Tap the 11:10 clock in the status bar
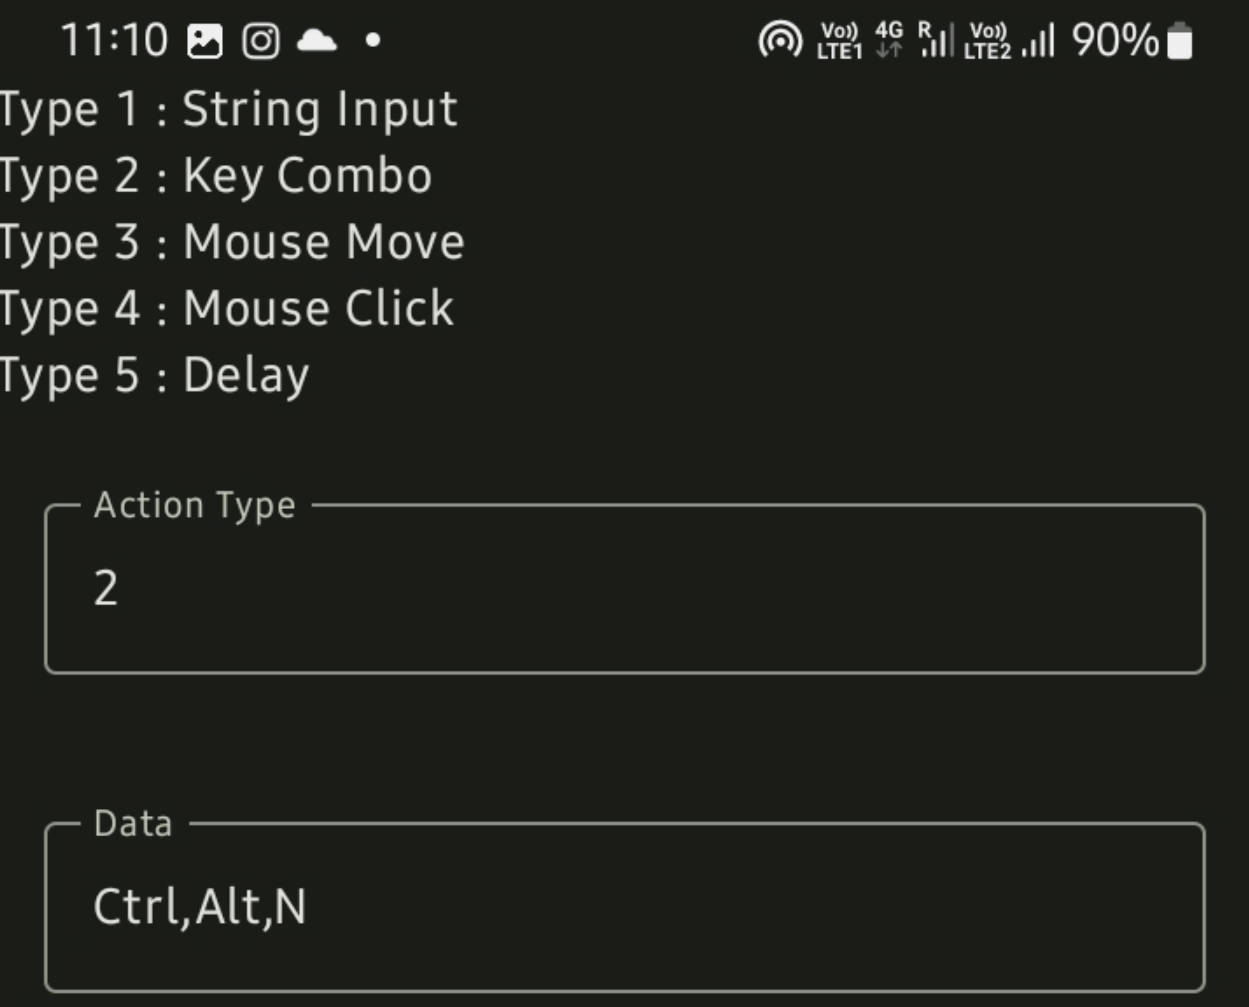The width and height of the screenshot is (1249, 1007). coord(114,41)
